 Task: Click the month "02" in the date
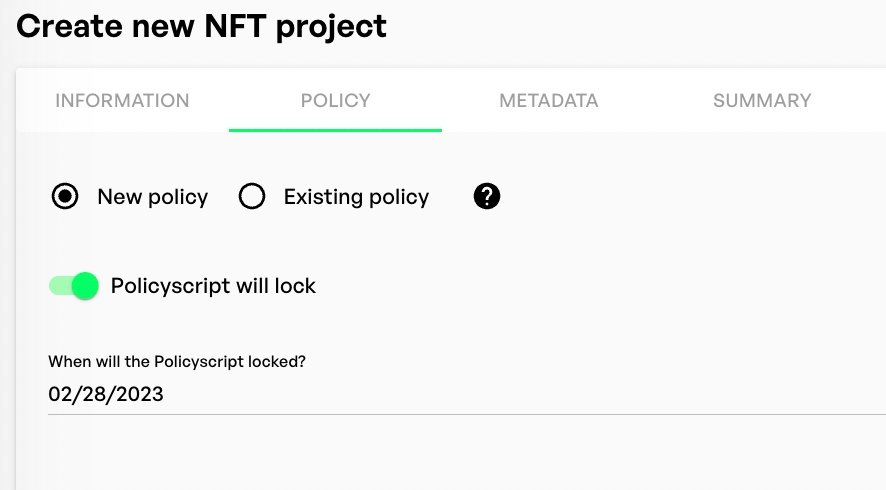tap(60, 395)
